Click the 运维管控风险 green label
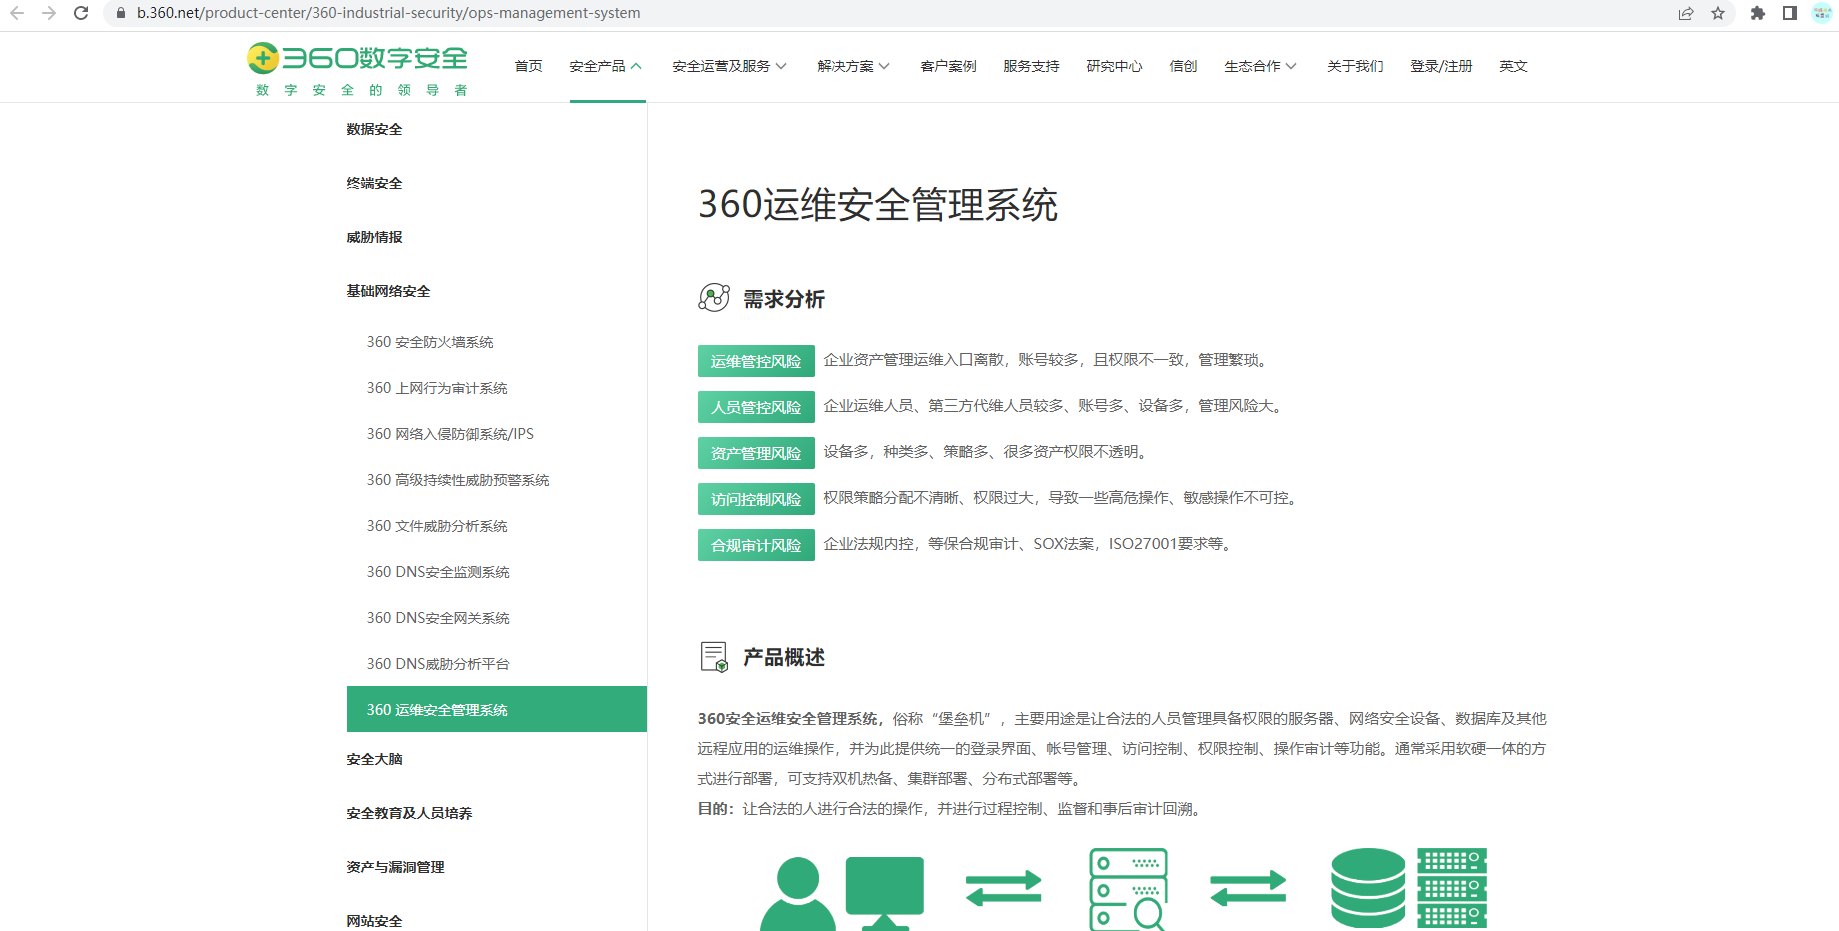This screenshot has height=931, width=1839. 756,361
